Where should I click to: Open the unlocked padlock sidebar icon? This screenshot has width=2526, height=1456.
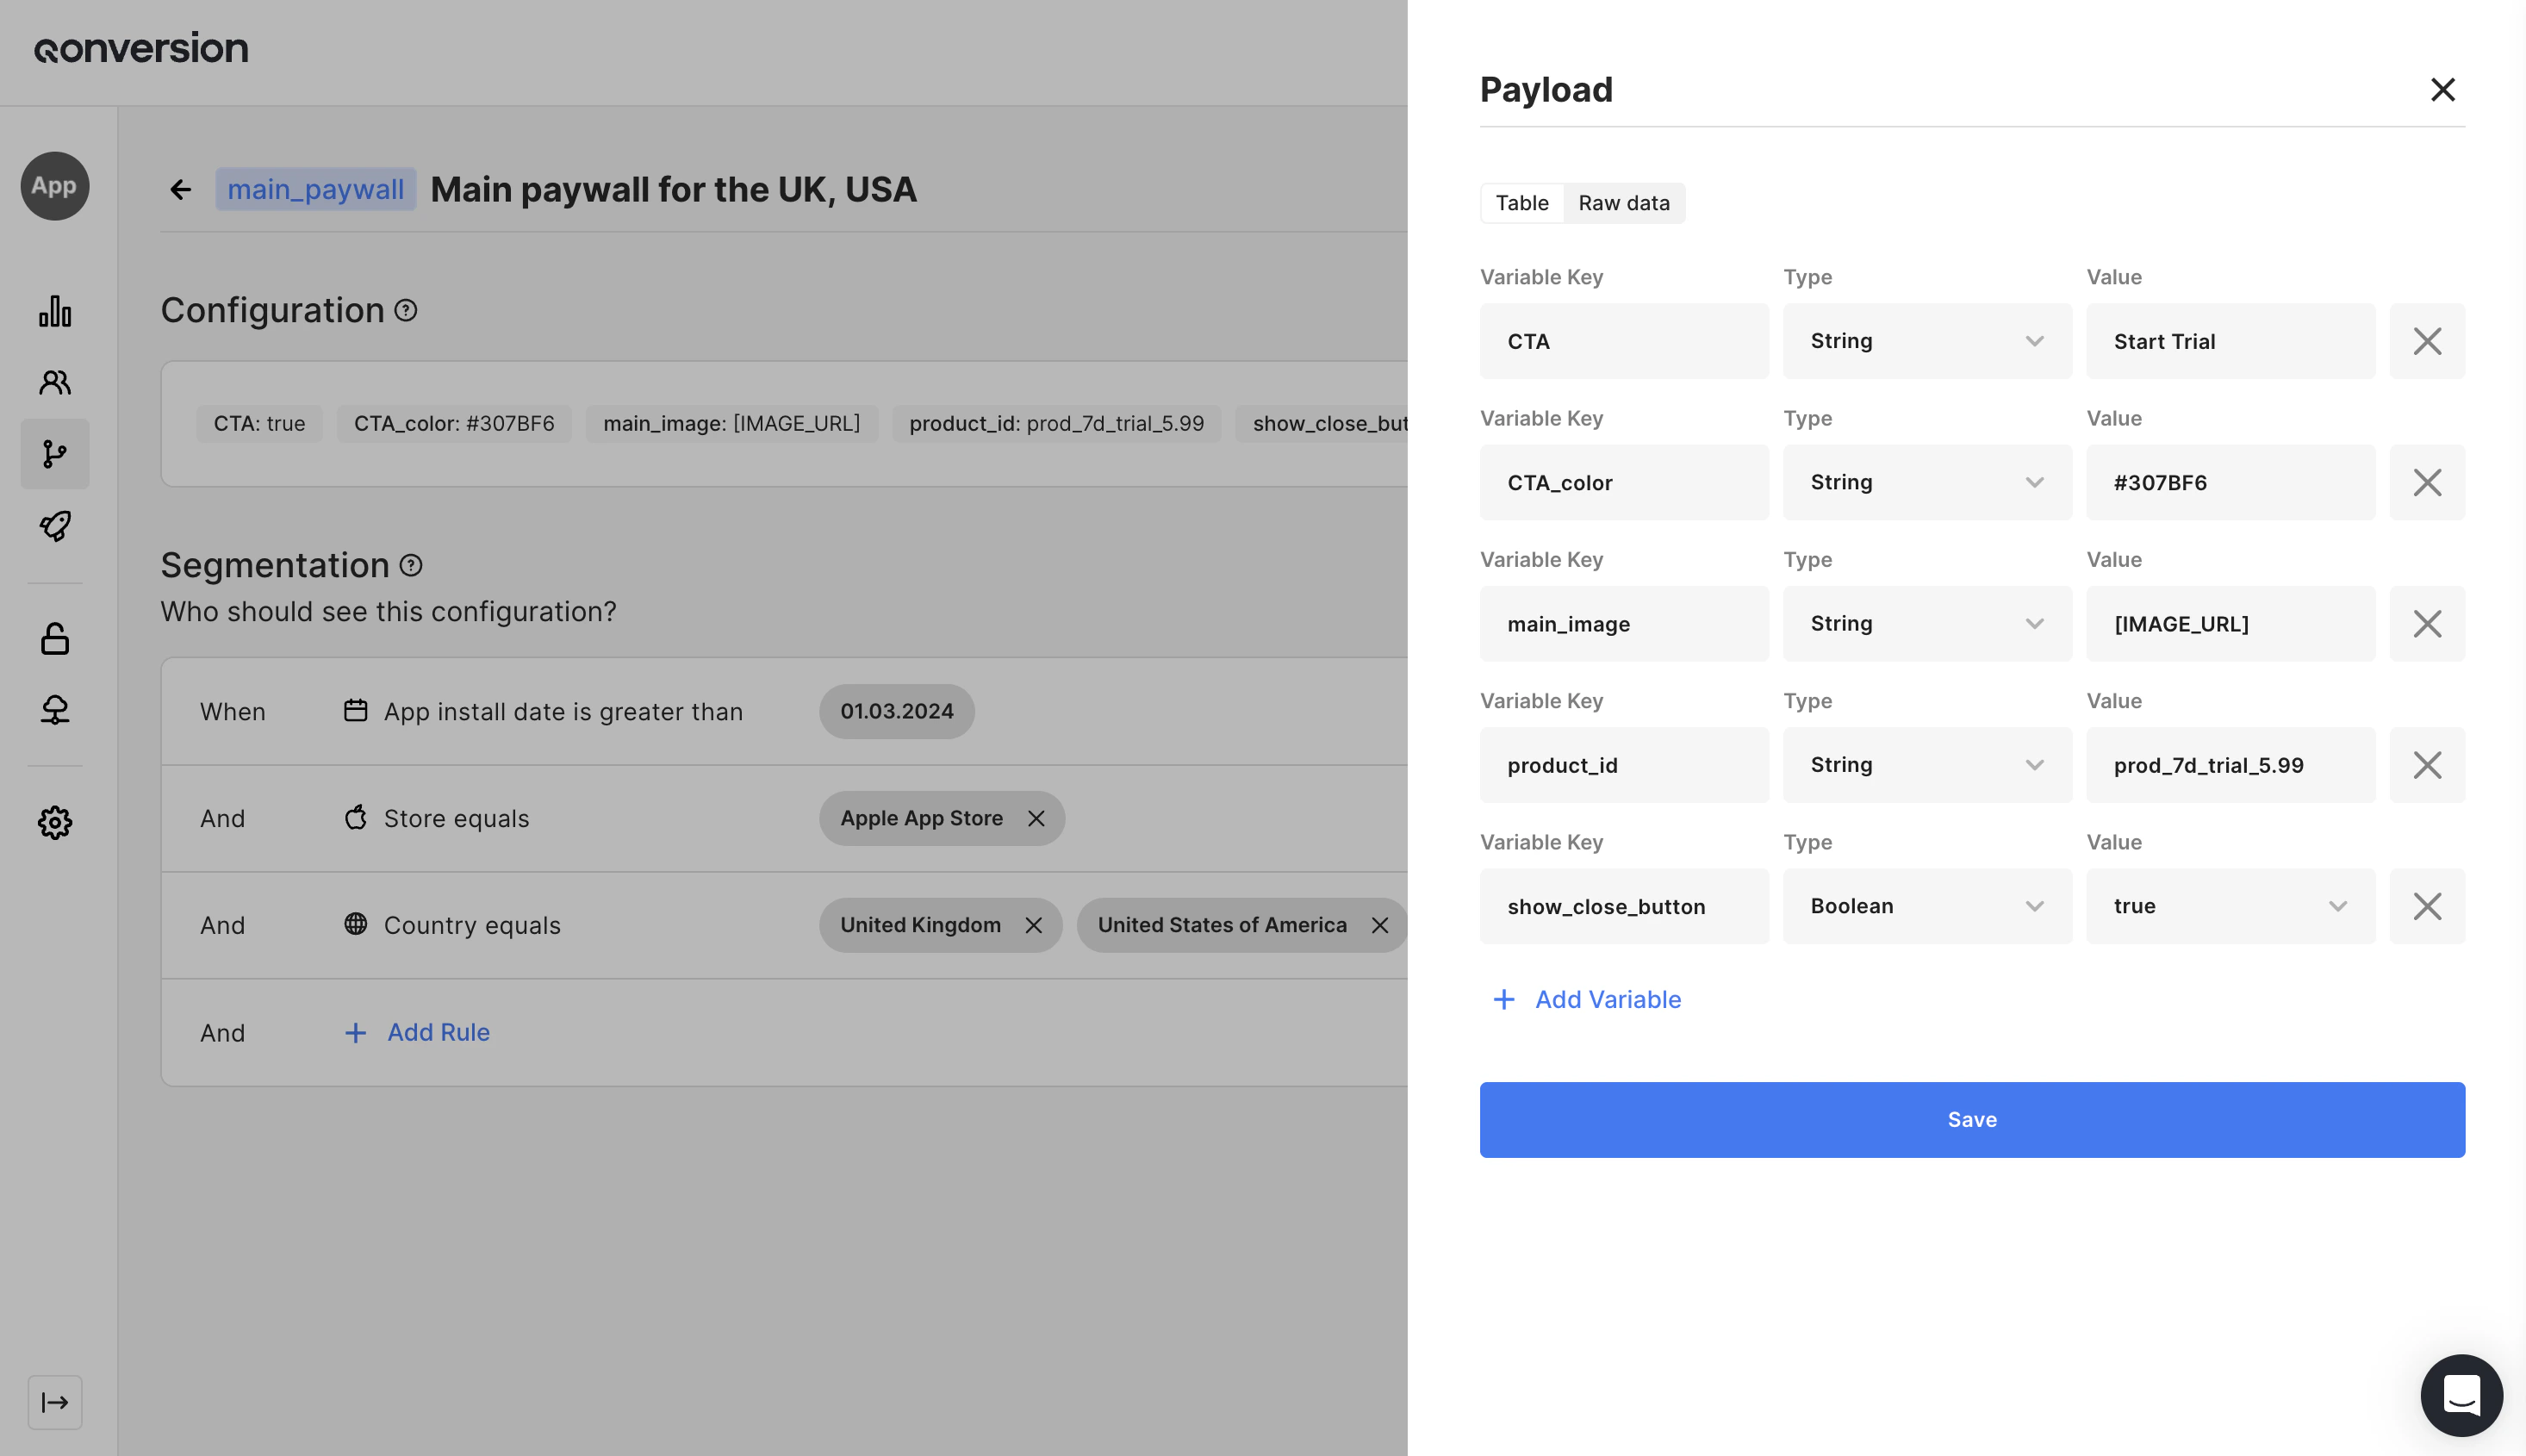click(55, 638)
